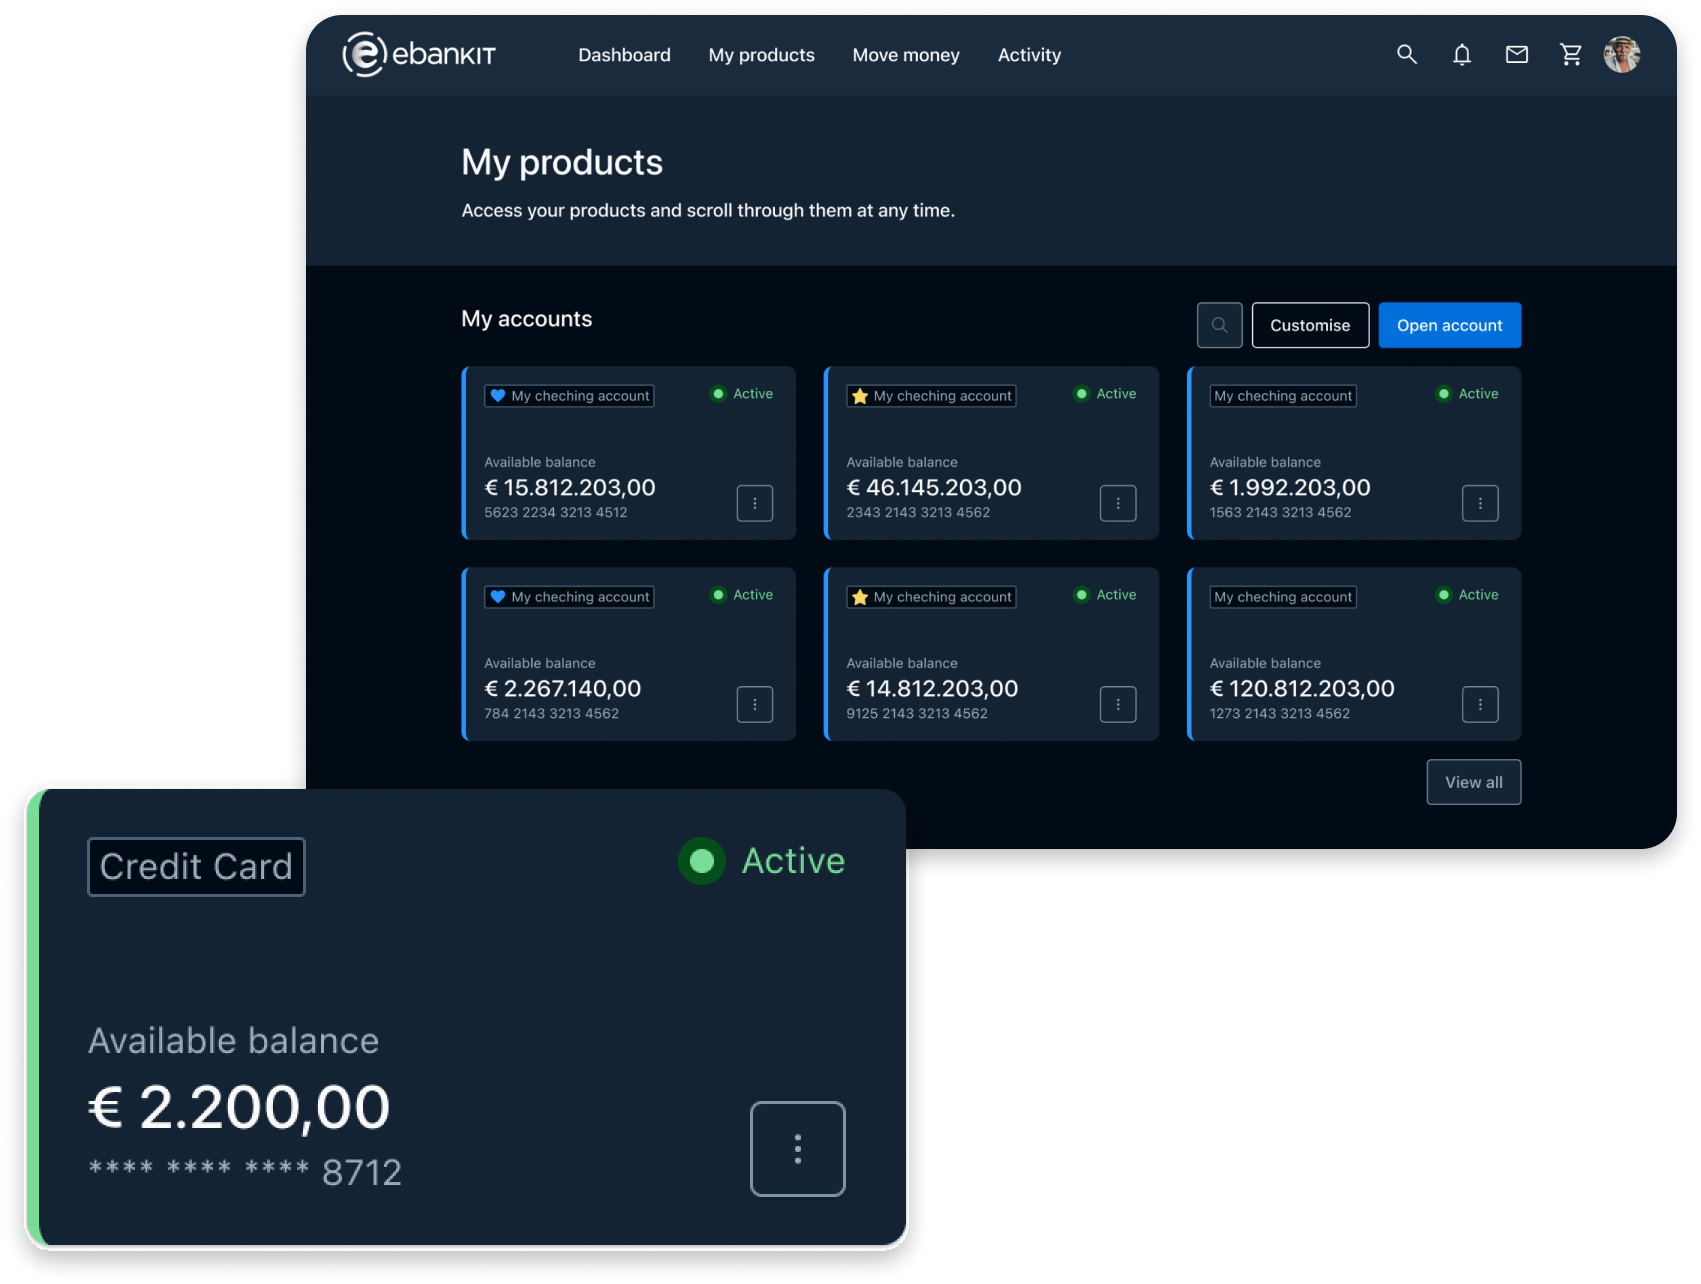Open the shopping cart icon
The image size is (1701, 1284).
tap(1571, 55)
